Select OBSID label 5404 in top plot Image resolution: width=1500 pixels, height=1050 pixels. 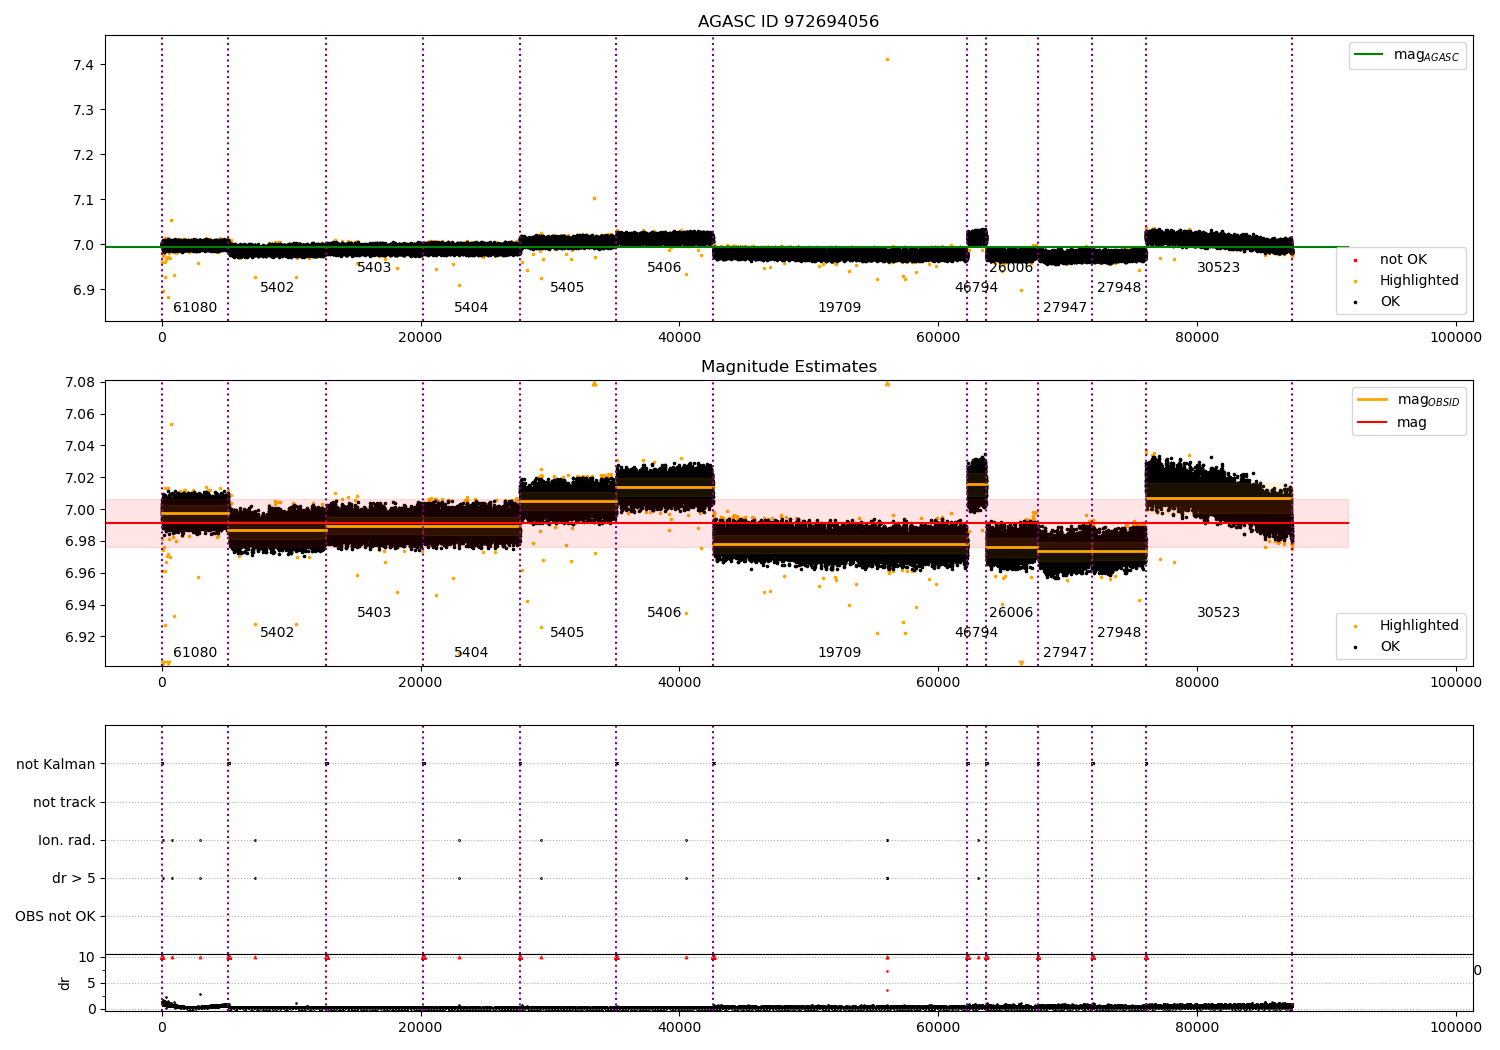(x=471, y=307)
